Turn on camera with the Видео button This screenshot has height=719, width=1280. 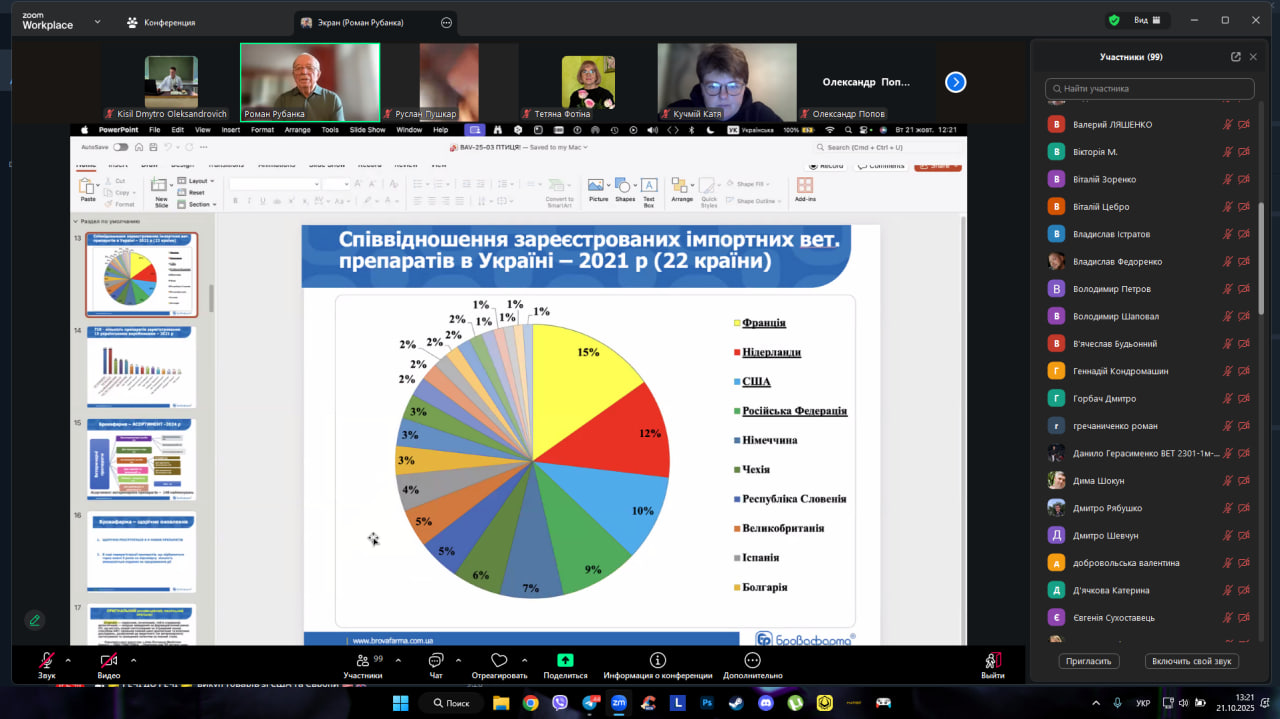(x=108, y=661)
